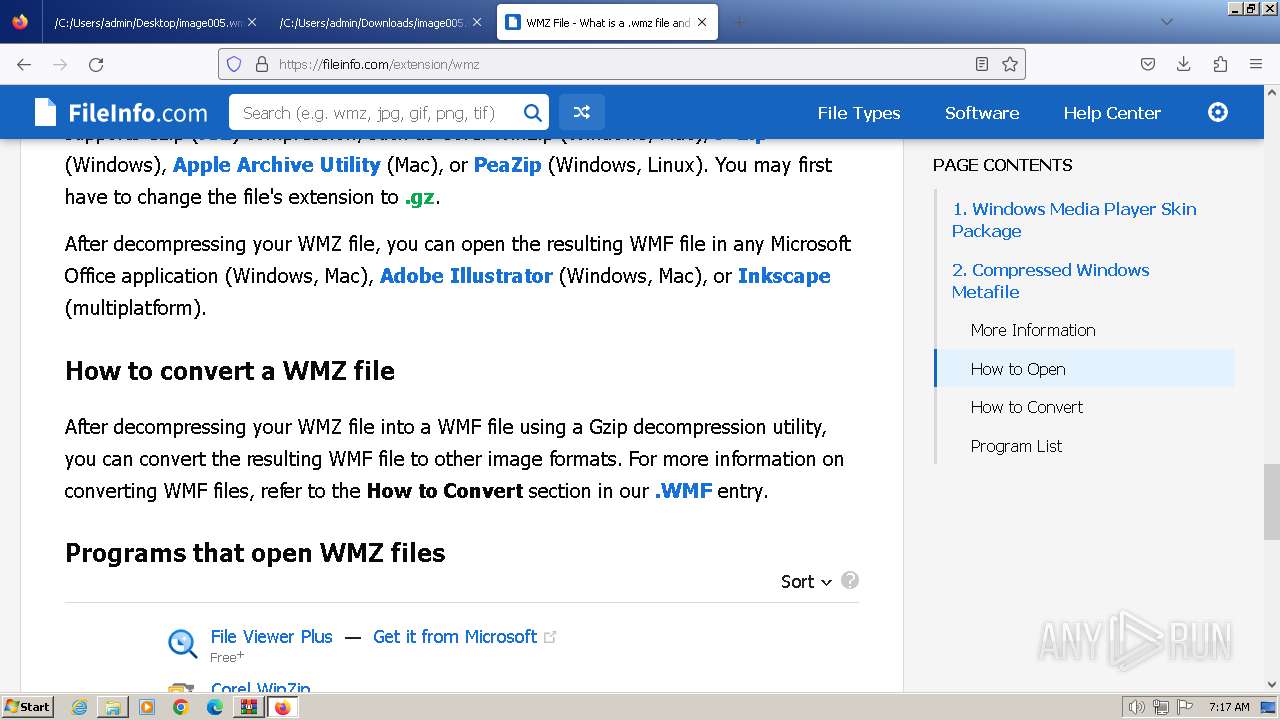Viewport: 1280px width, 720px height.
Task: Click the Firefox URL address bar
Action: point(620,64)
